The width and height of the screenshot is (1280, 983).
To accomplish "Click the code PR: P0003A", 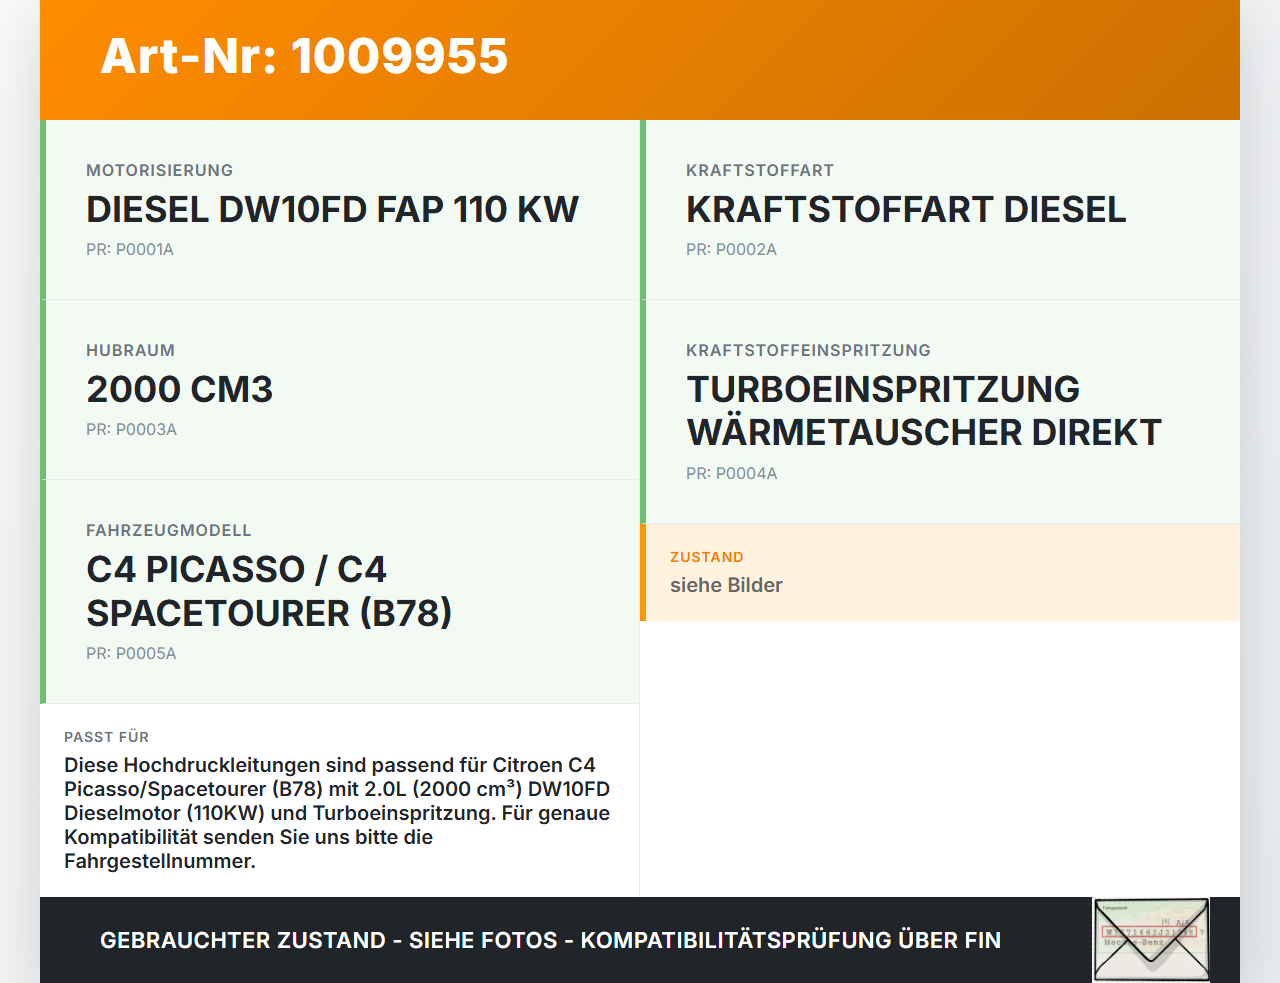I will (x=131, y=430).
